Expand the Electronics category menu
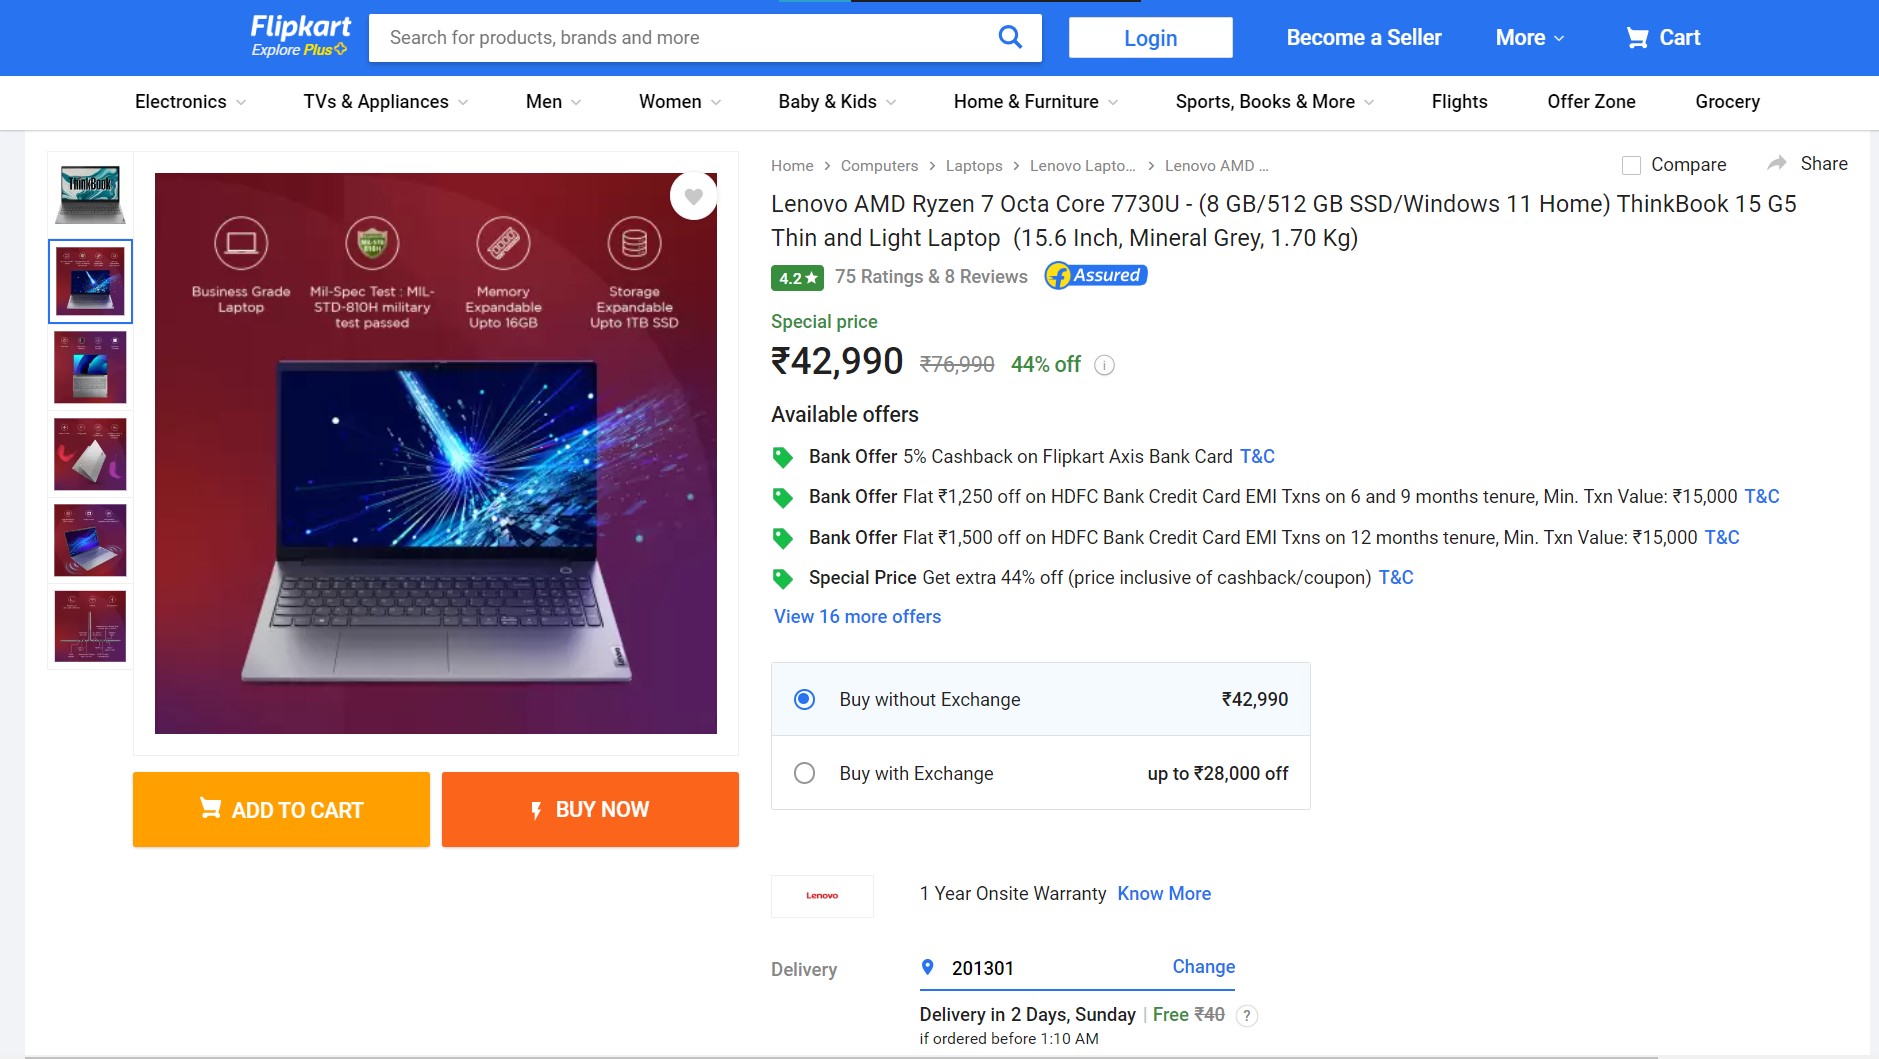Image resolution: width=1879 pixels, height=1059 pixels. [190, 102]
